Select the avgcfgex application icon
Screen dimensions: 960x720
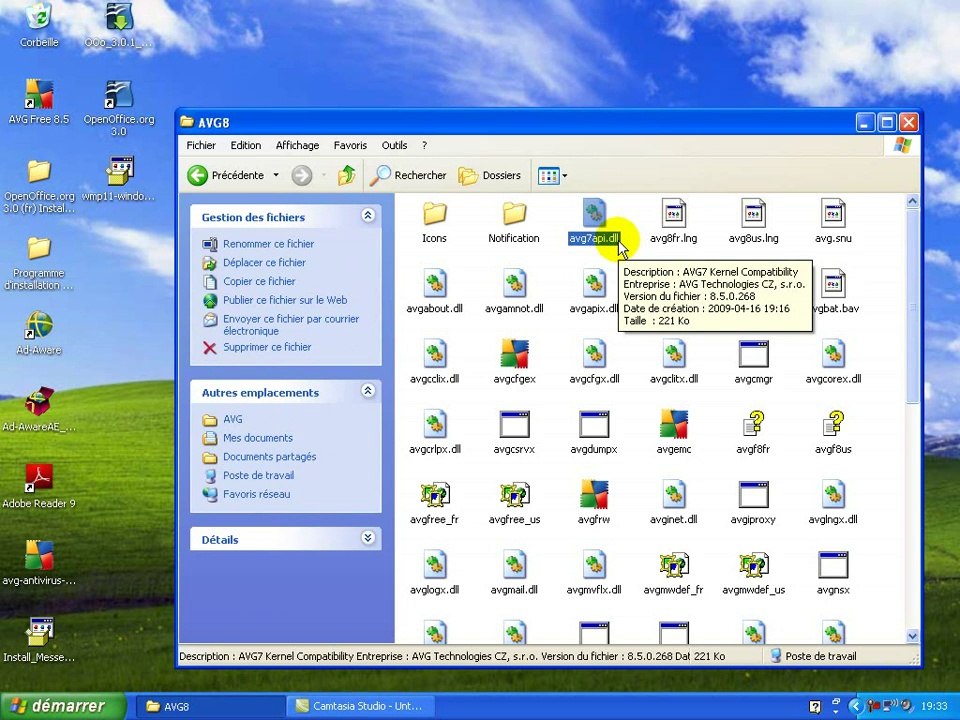[x=514, y=354]
